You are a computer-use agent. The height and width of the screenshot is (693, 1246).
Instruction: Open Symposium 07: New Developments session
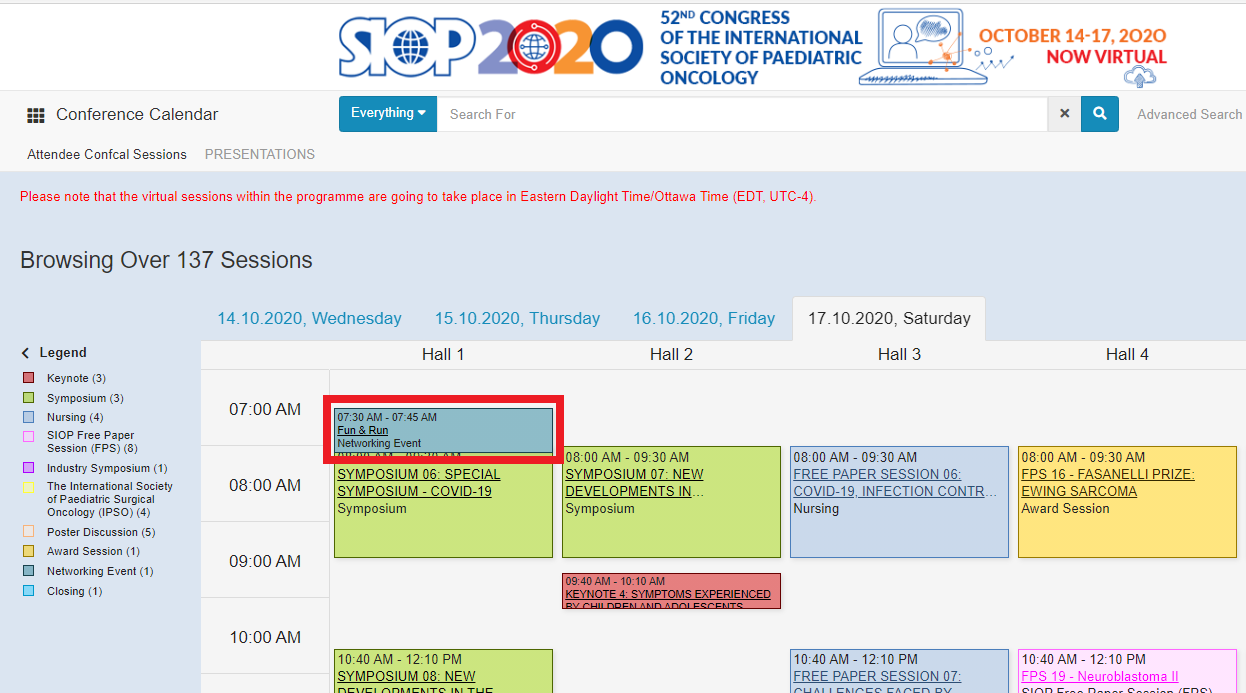click(634, 482)
